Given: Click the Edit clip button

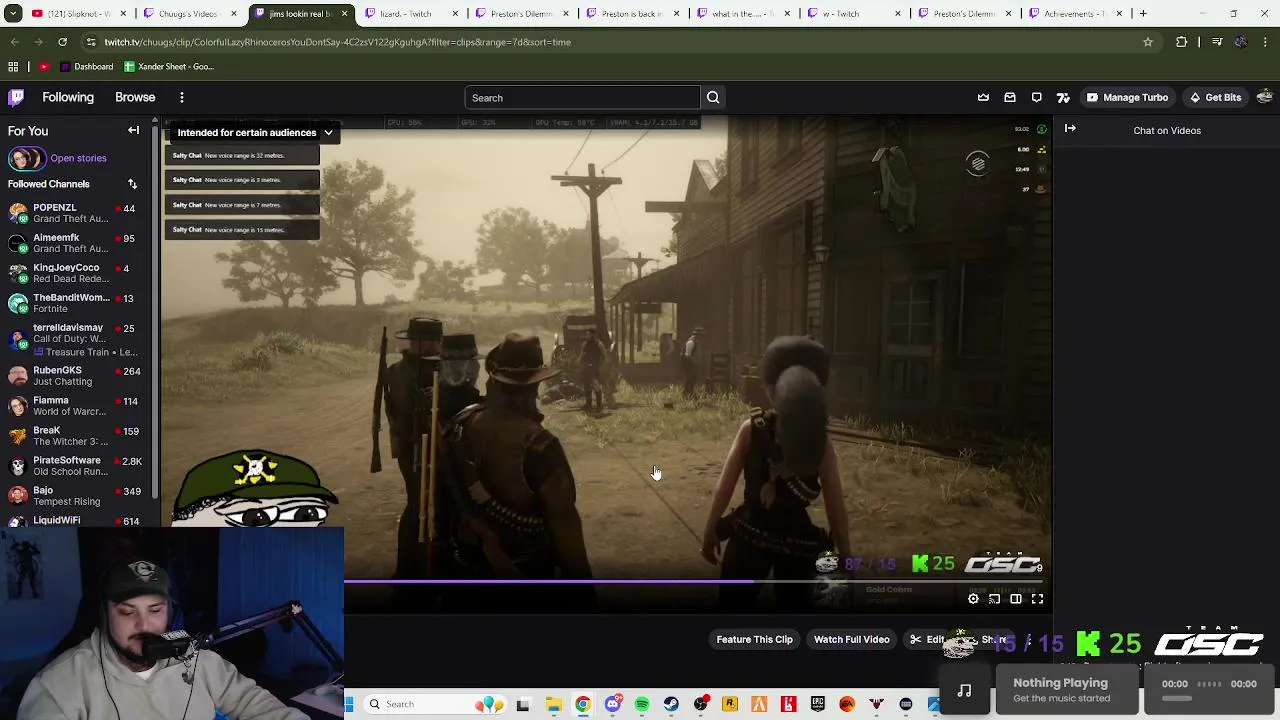Looking at the screenshot, I should click(x=928, y=640).
